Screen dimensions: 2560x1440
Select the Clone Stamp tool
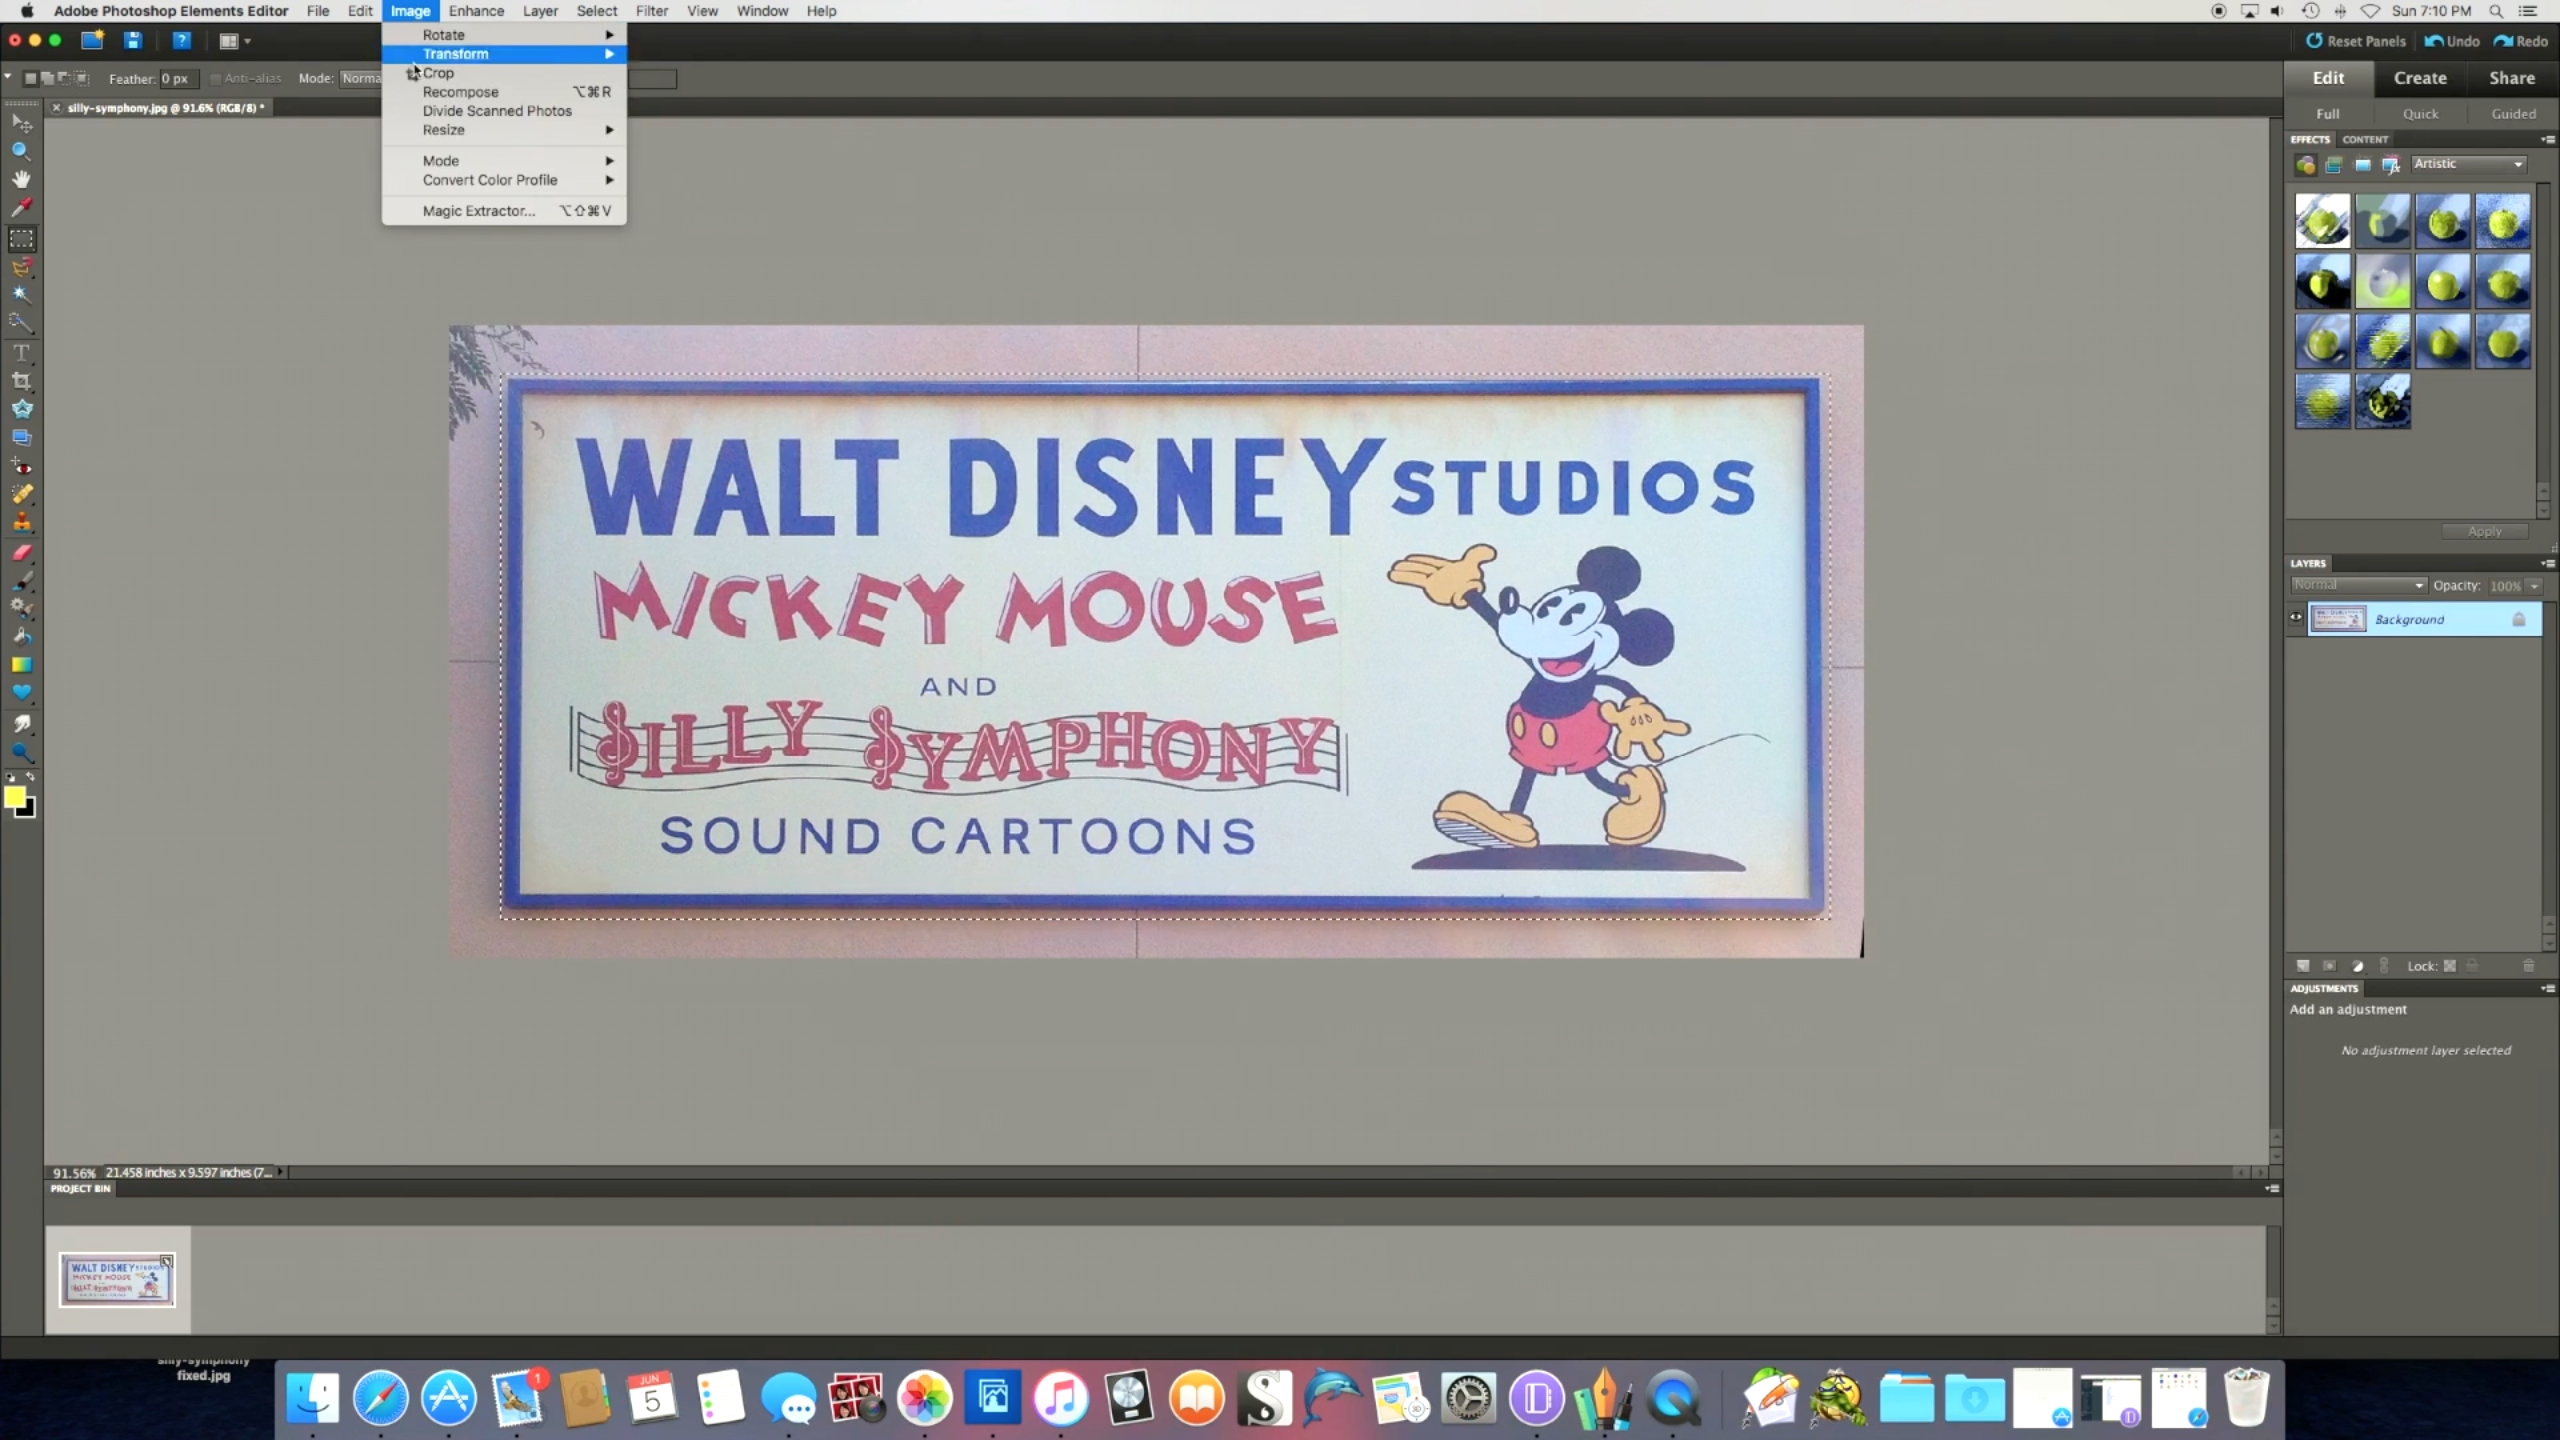tap(21, 522)
